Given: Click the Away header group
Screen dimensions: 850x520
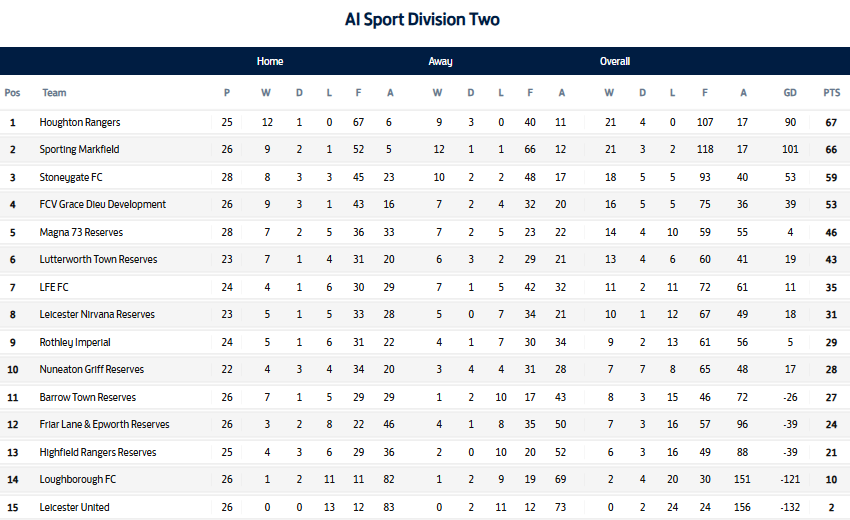Looking at the screenshot, I should click(x=440, y=61).
